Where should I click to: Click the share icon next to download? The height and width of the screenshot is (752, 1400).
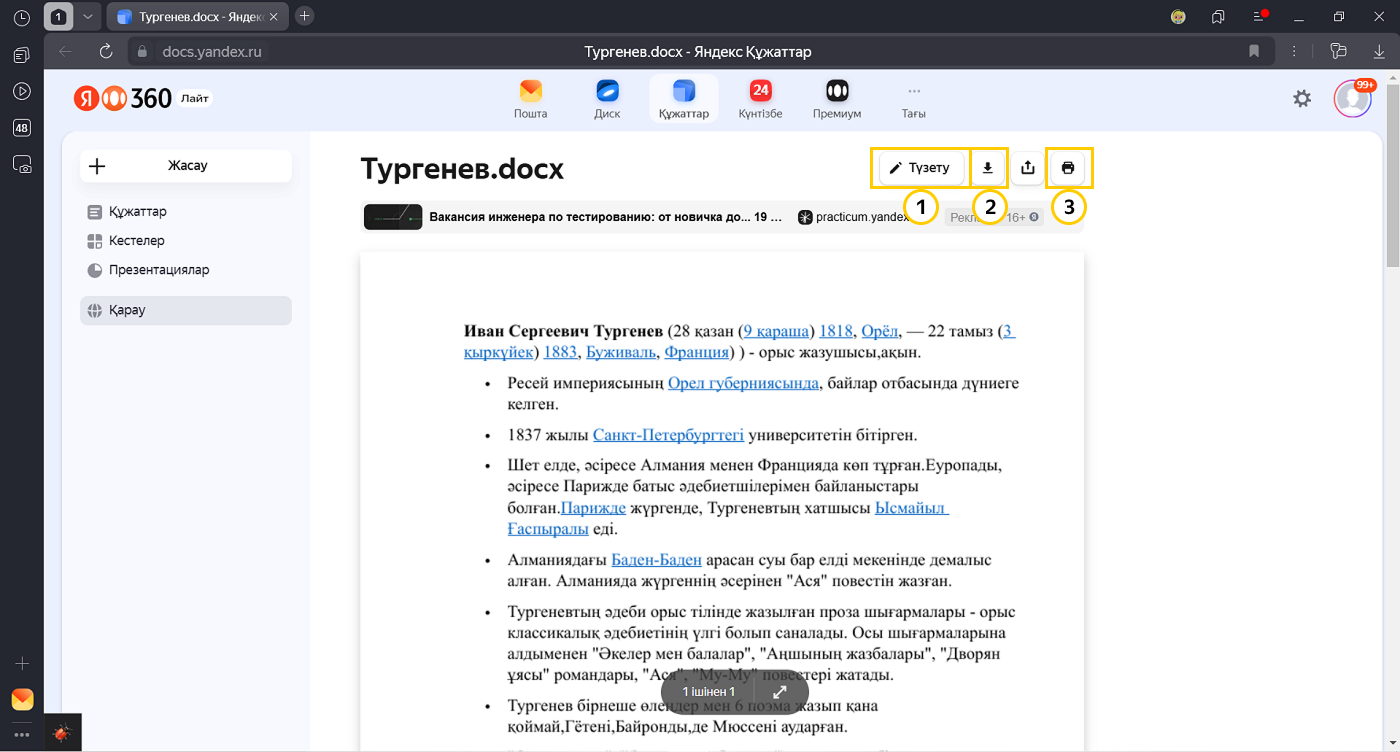(1027, 168)
